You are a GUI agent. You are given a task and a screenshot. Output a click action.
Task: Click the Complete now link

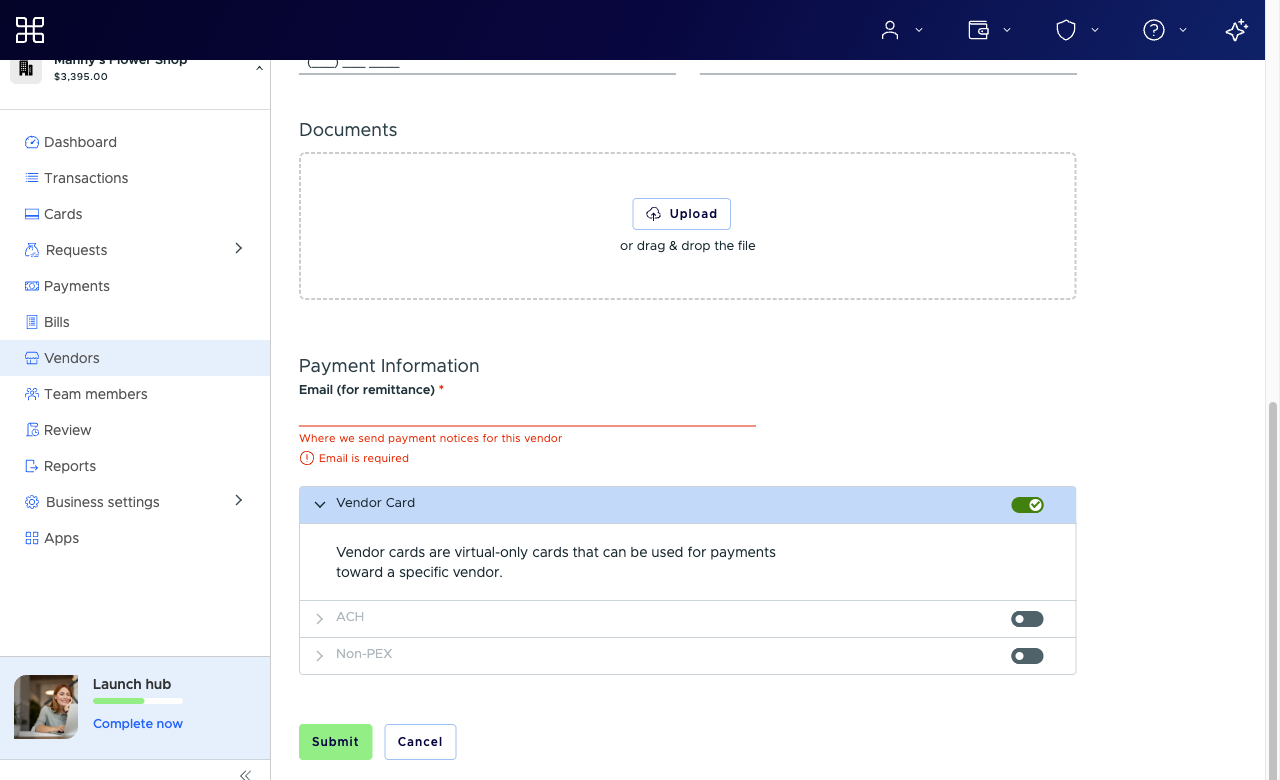click(x=138, y=723)
